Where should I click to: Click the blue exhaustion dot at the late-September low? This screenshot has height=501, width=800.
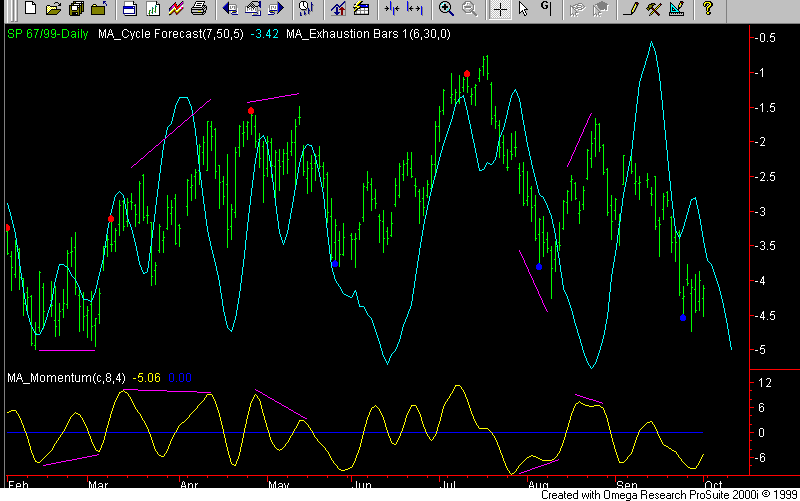coord(683,318)
